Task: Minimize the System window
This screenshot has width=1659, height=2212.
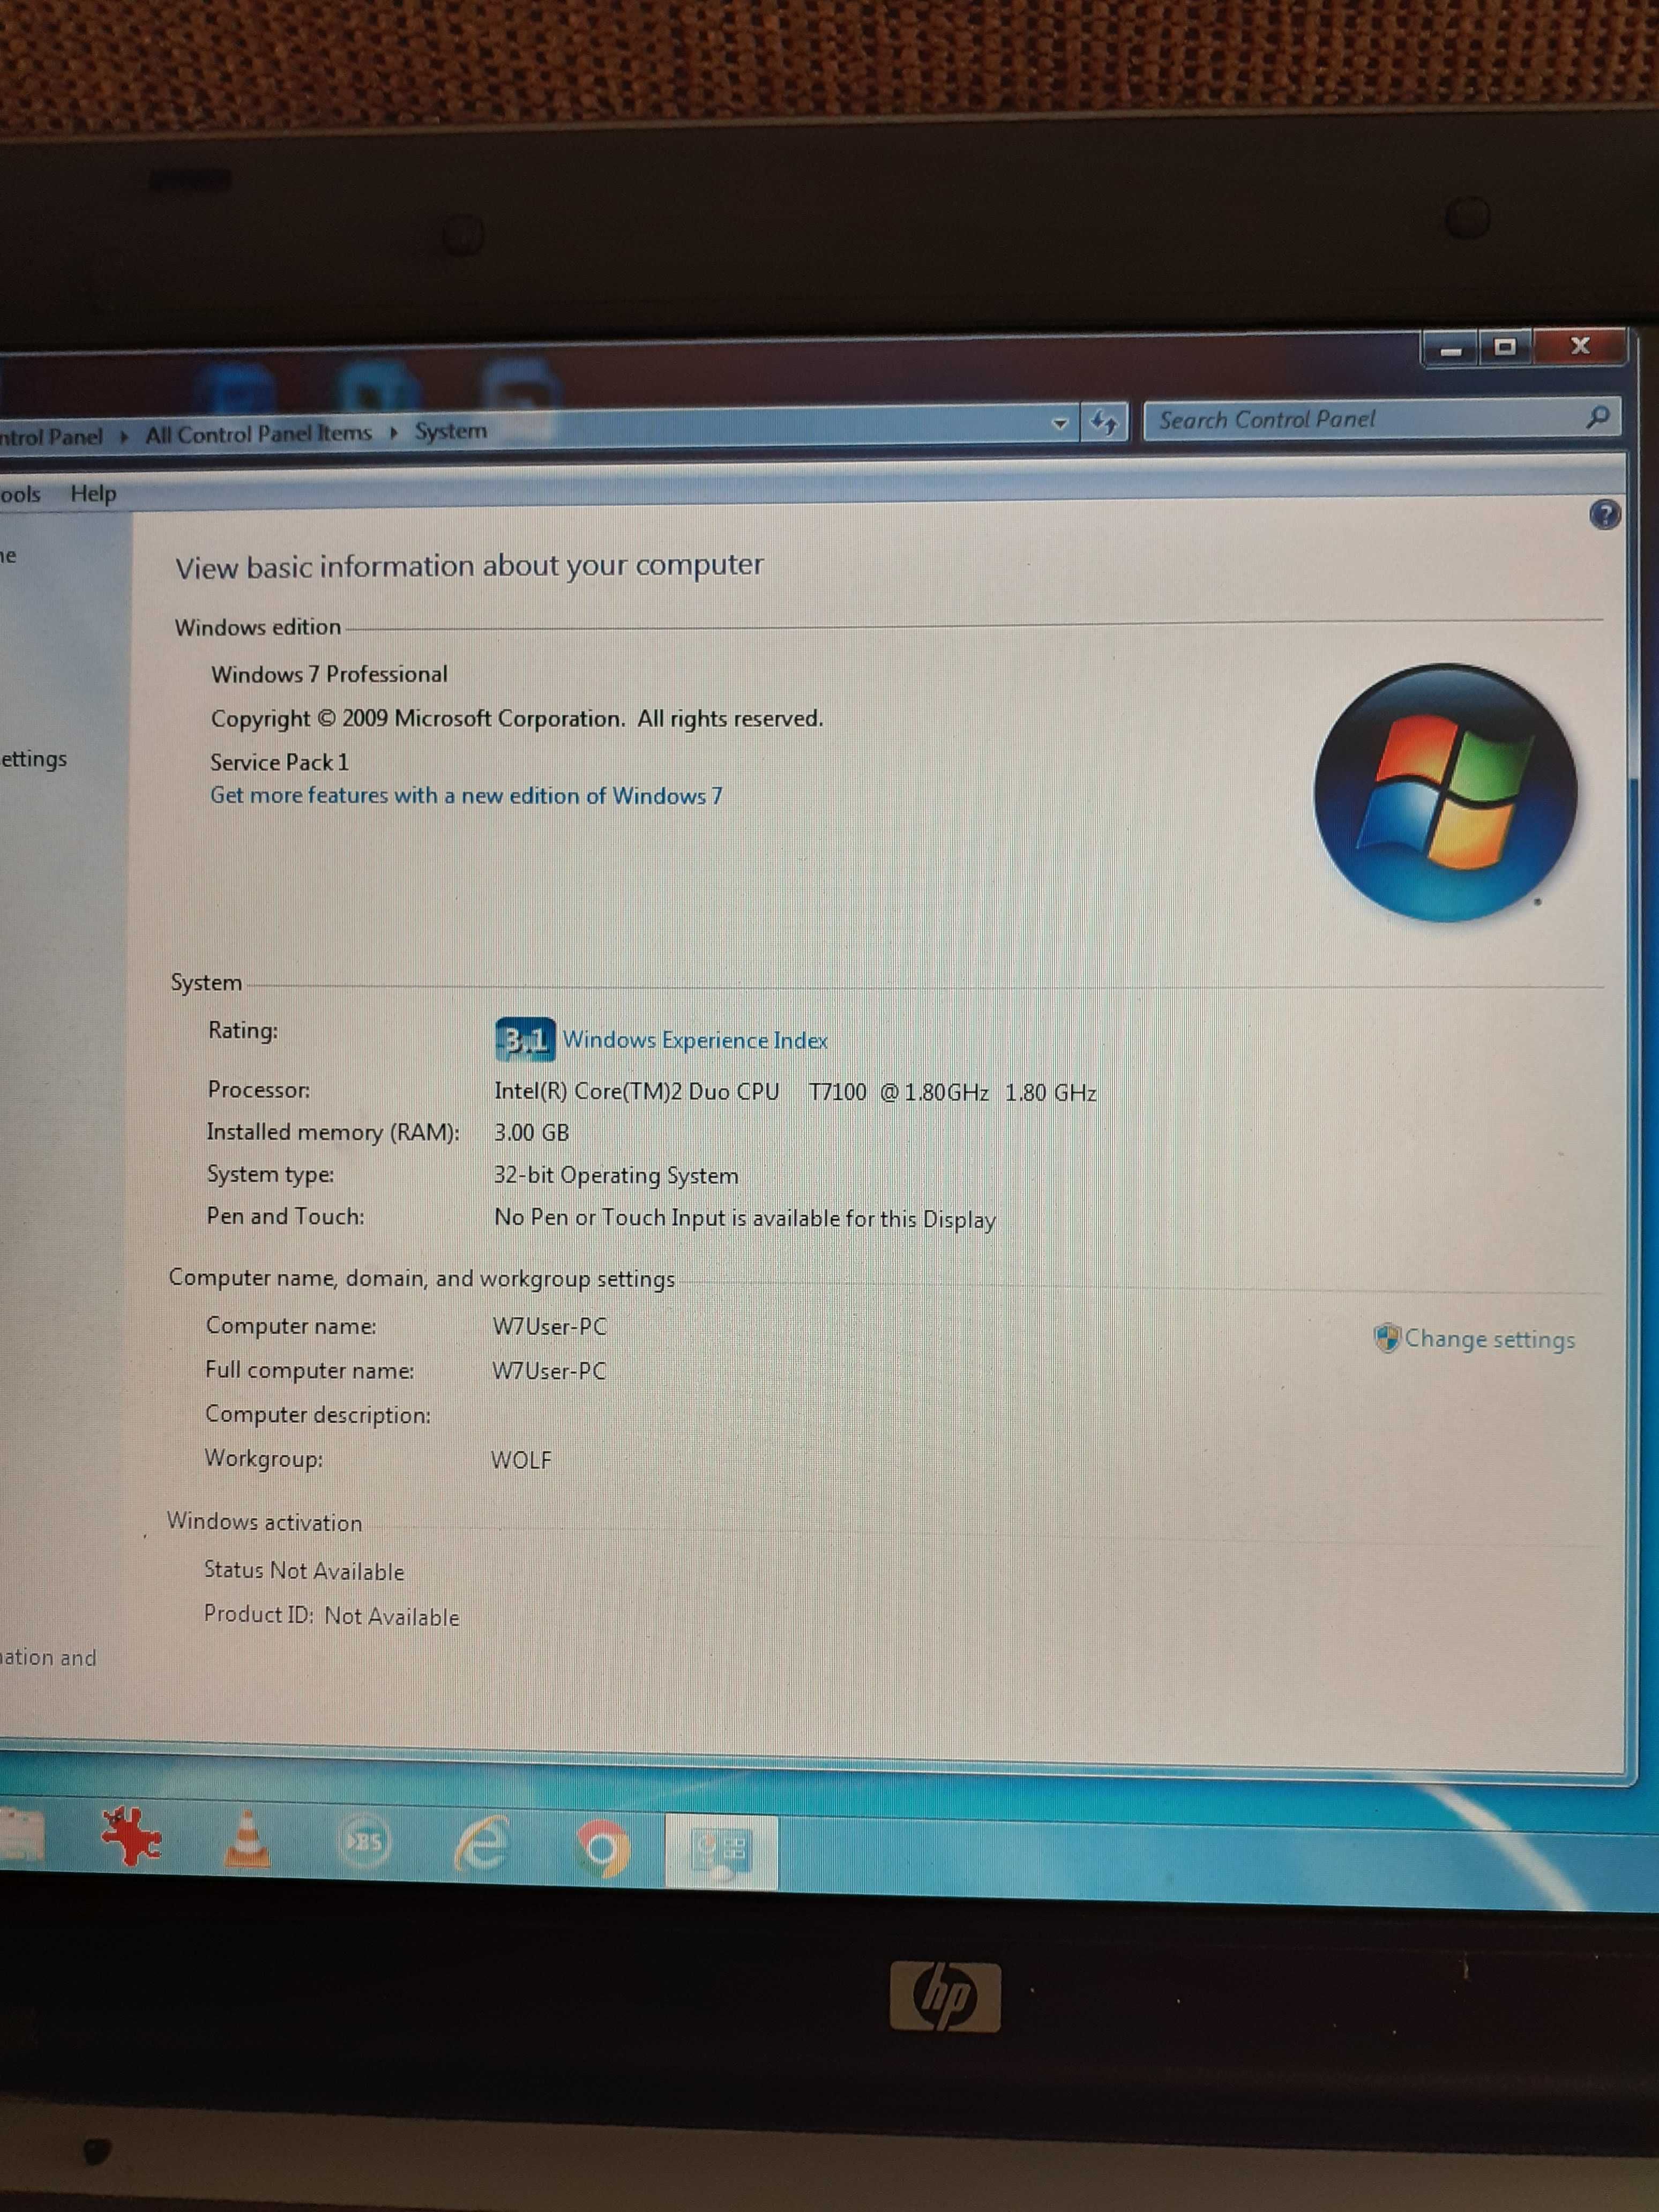Action: pyautogui.click(x=1451, y=349)
